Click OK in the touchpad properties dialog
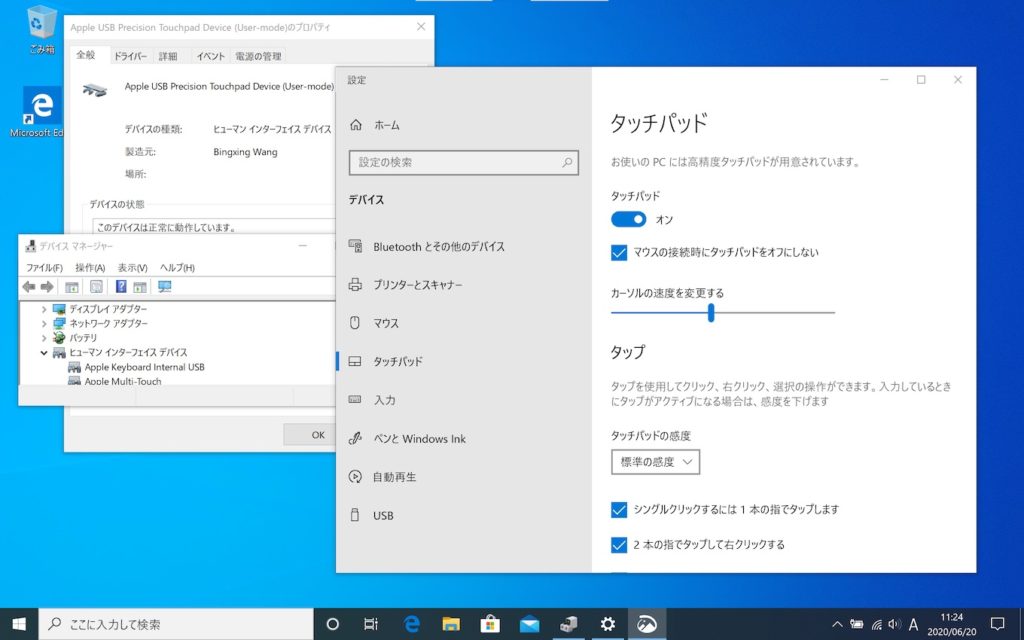The height and width of the screenshot is (640, 1024). click(317, 434)
